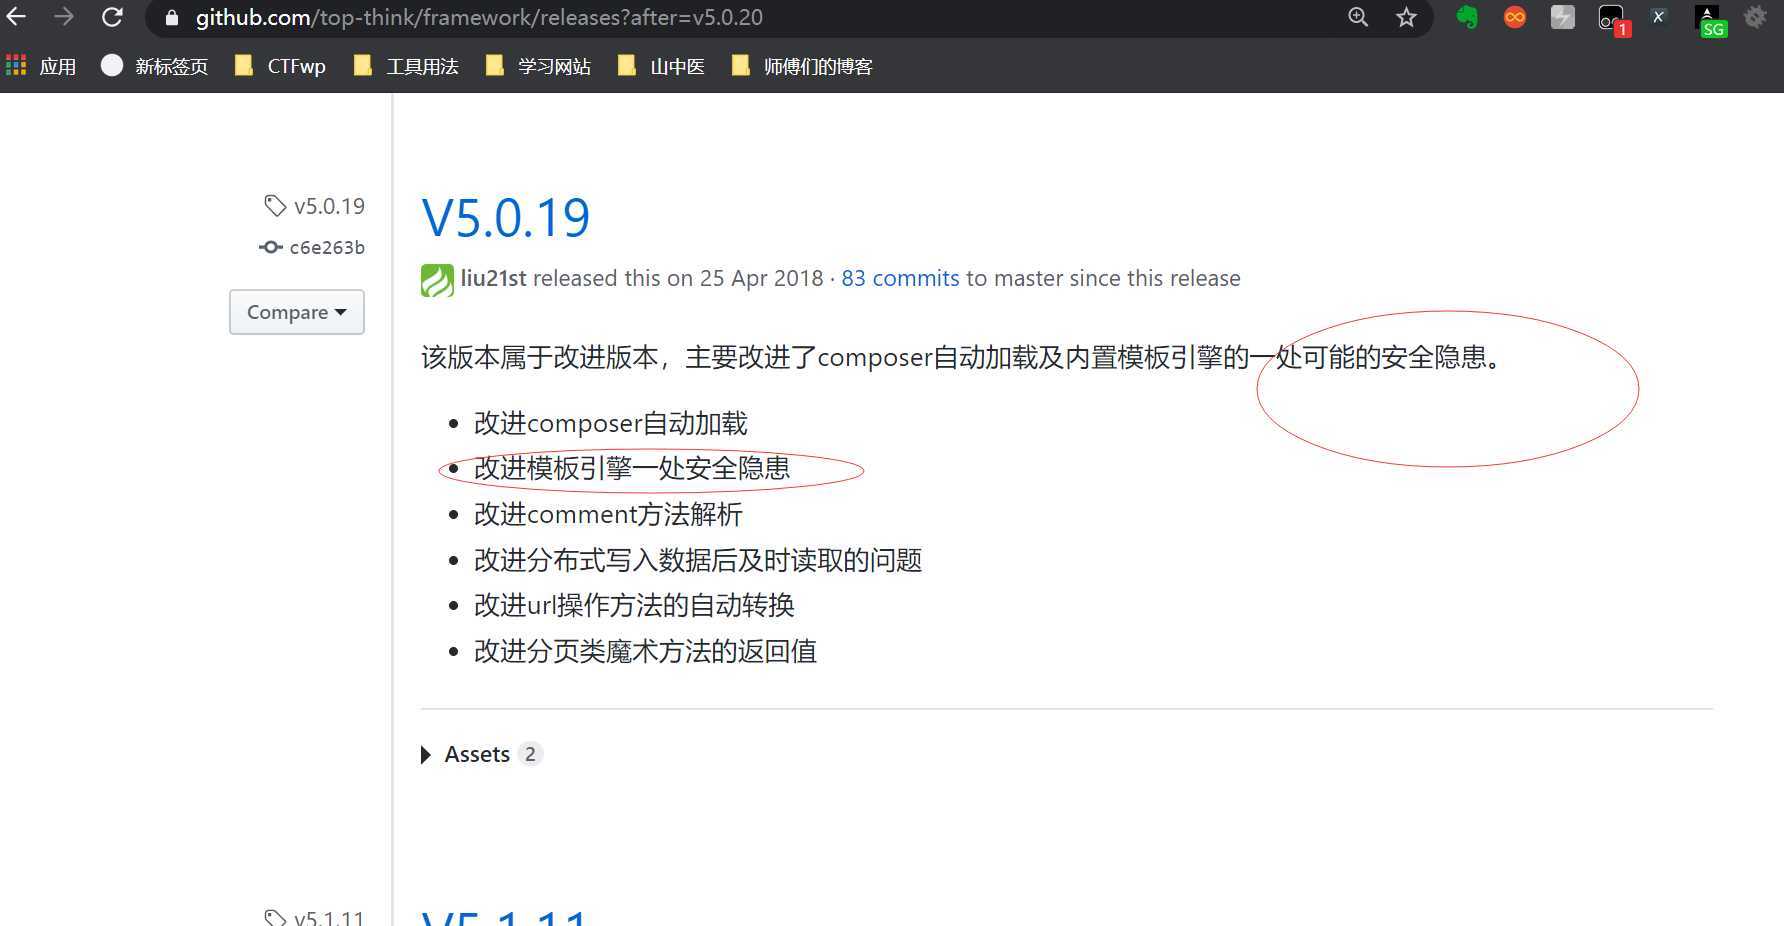Click the tag icon beside v5.0.19
The image size is (1784, 926).
[275, 206]
